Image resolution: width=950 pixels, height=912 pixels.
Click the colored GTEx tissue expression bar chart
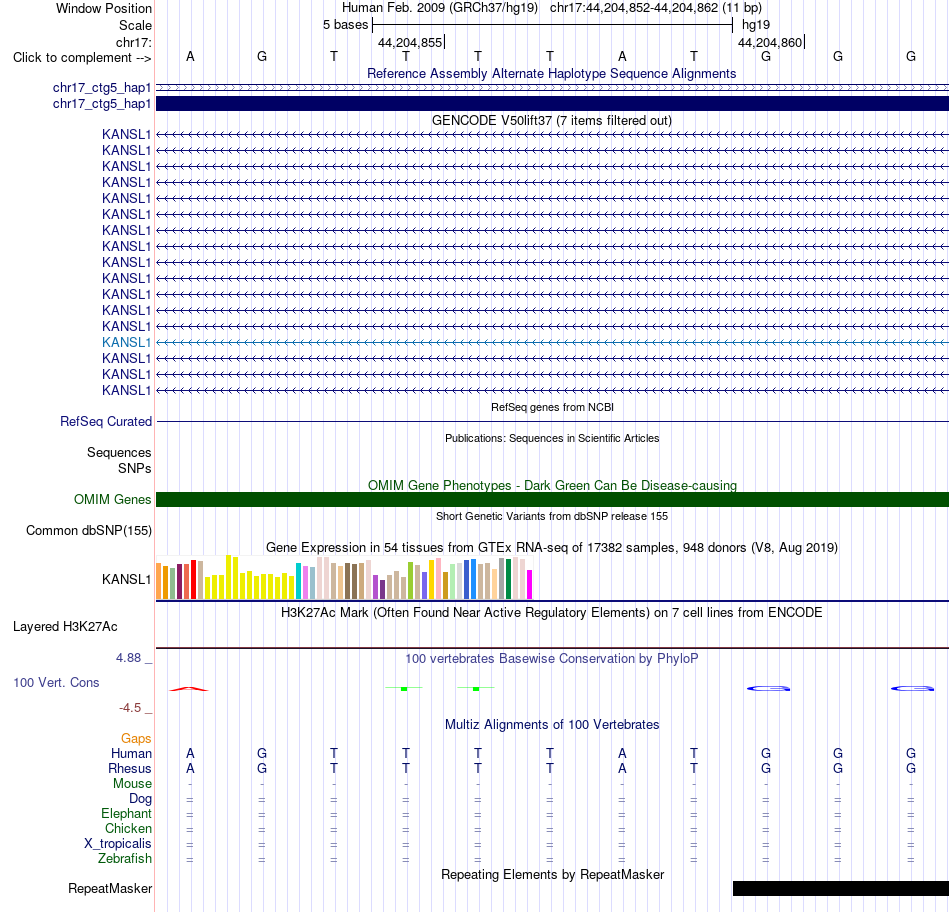pyautogui.click(x=344, y=577)
